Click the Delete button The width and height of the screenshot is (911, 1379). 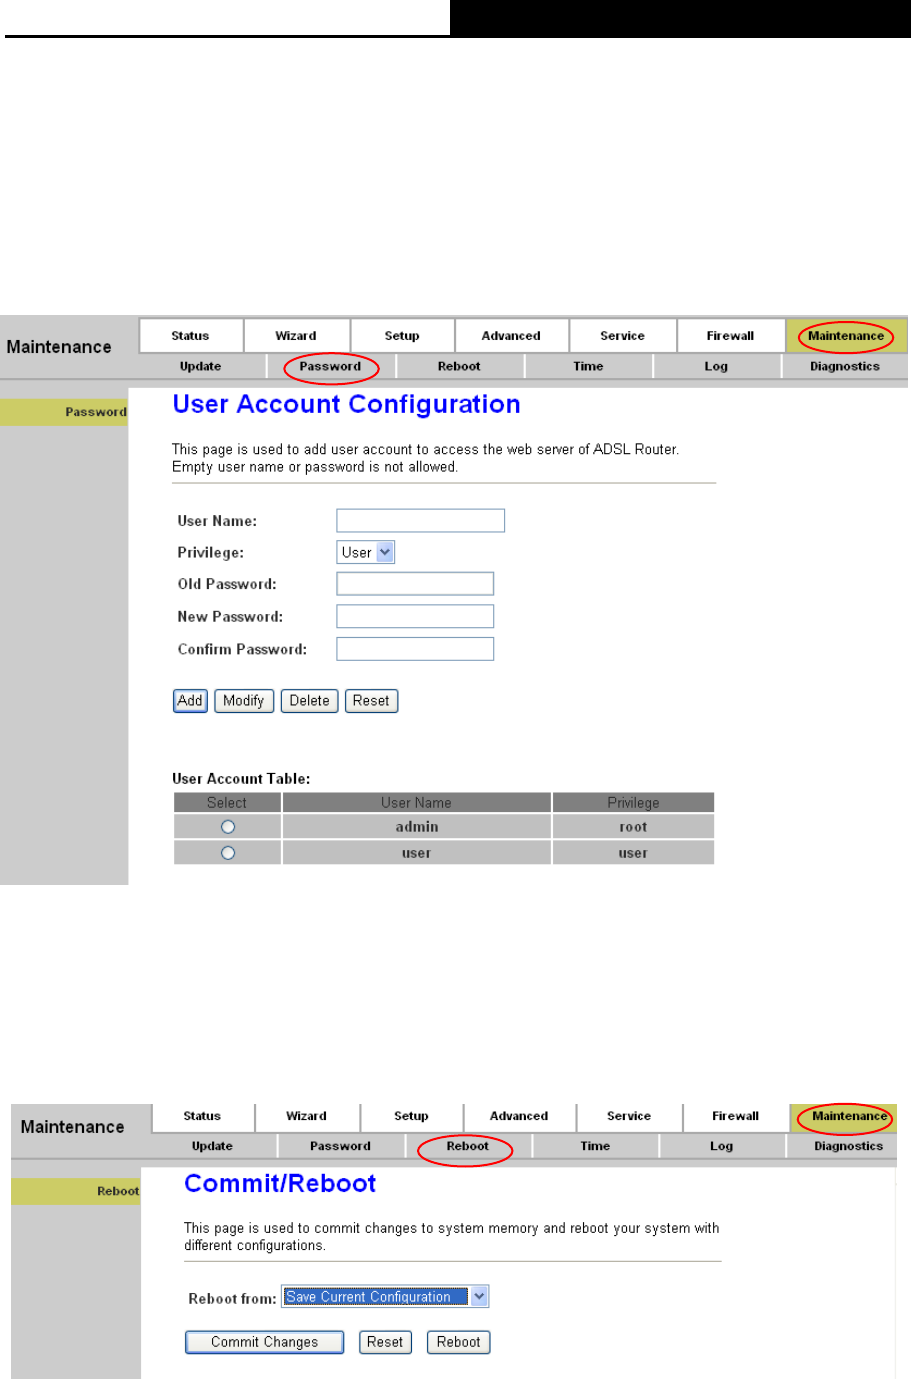[309, 701]
